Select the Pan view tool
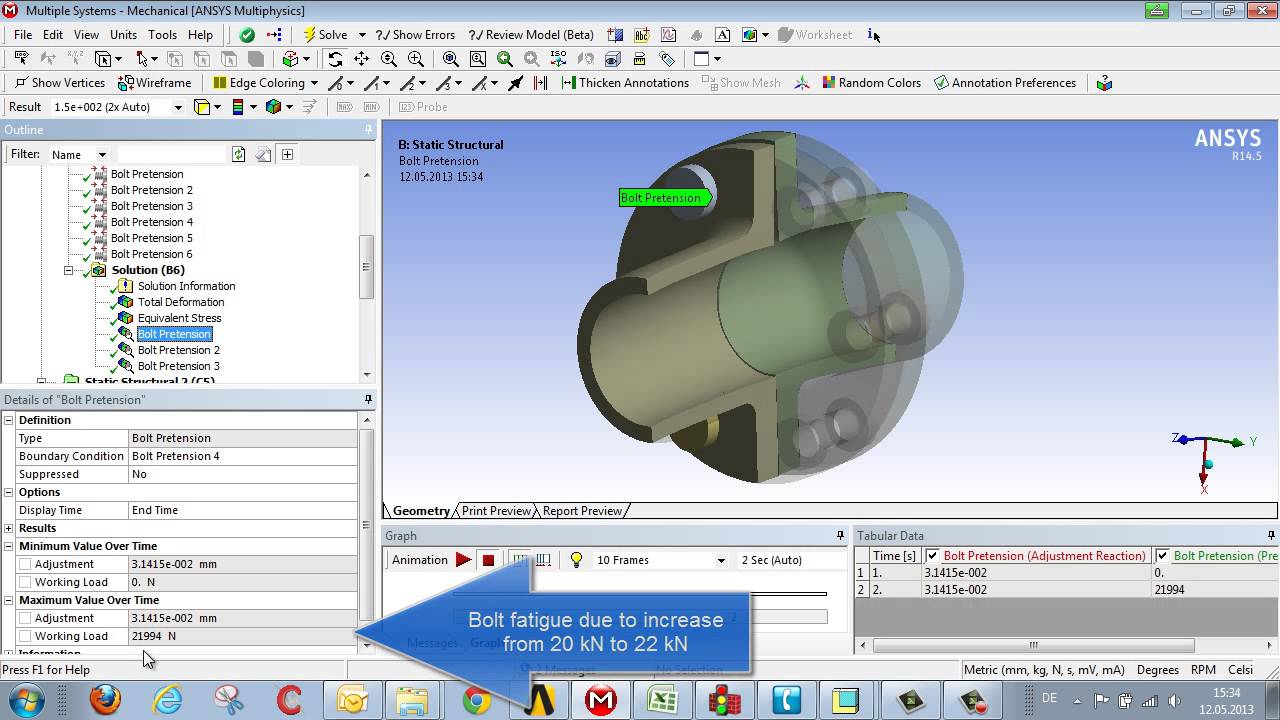Viewport: 1280px width, 720px height. tap(362, 59)
